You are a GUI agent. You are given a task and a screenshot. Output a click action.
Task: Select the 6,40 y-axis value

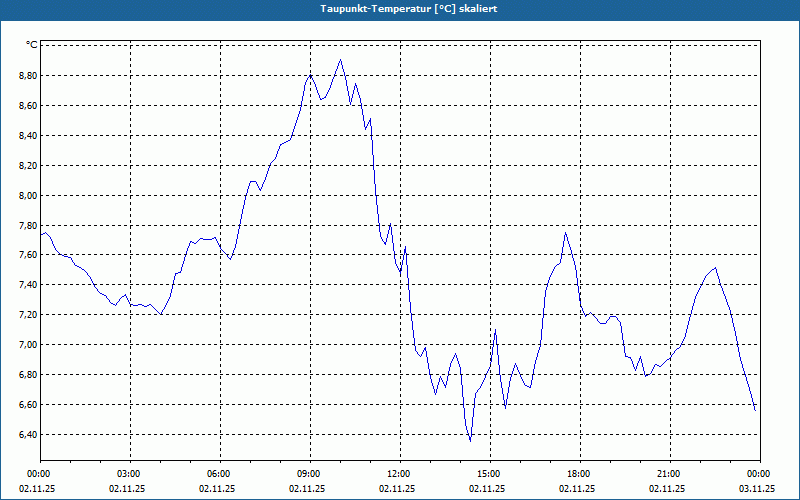[x=27, y=435]
